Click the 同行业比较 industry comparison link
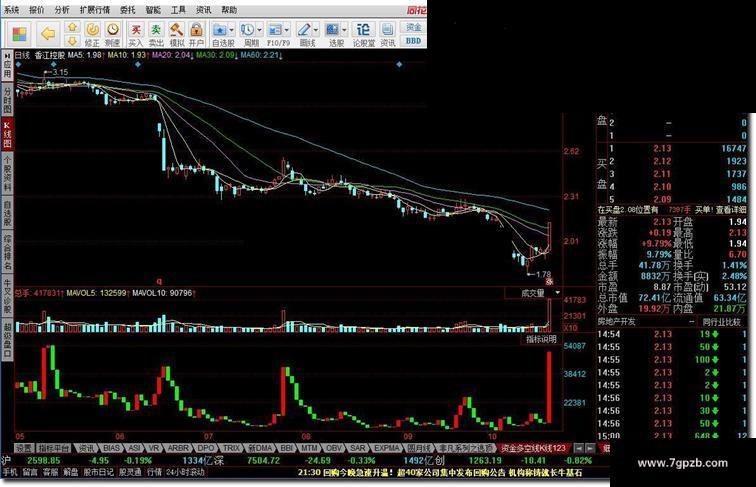The width and height of the screenshot is (756, 487). (721, 322)
